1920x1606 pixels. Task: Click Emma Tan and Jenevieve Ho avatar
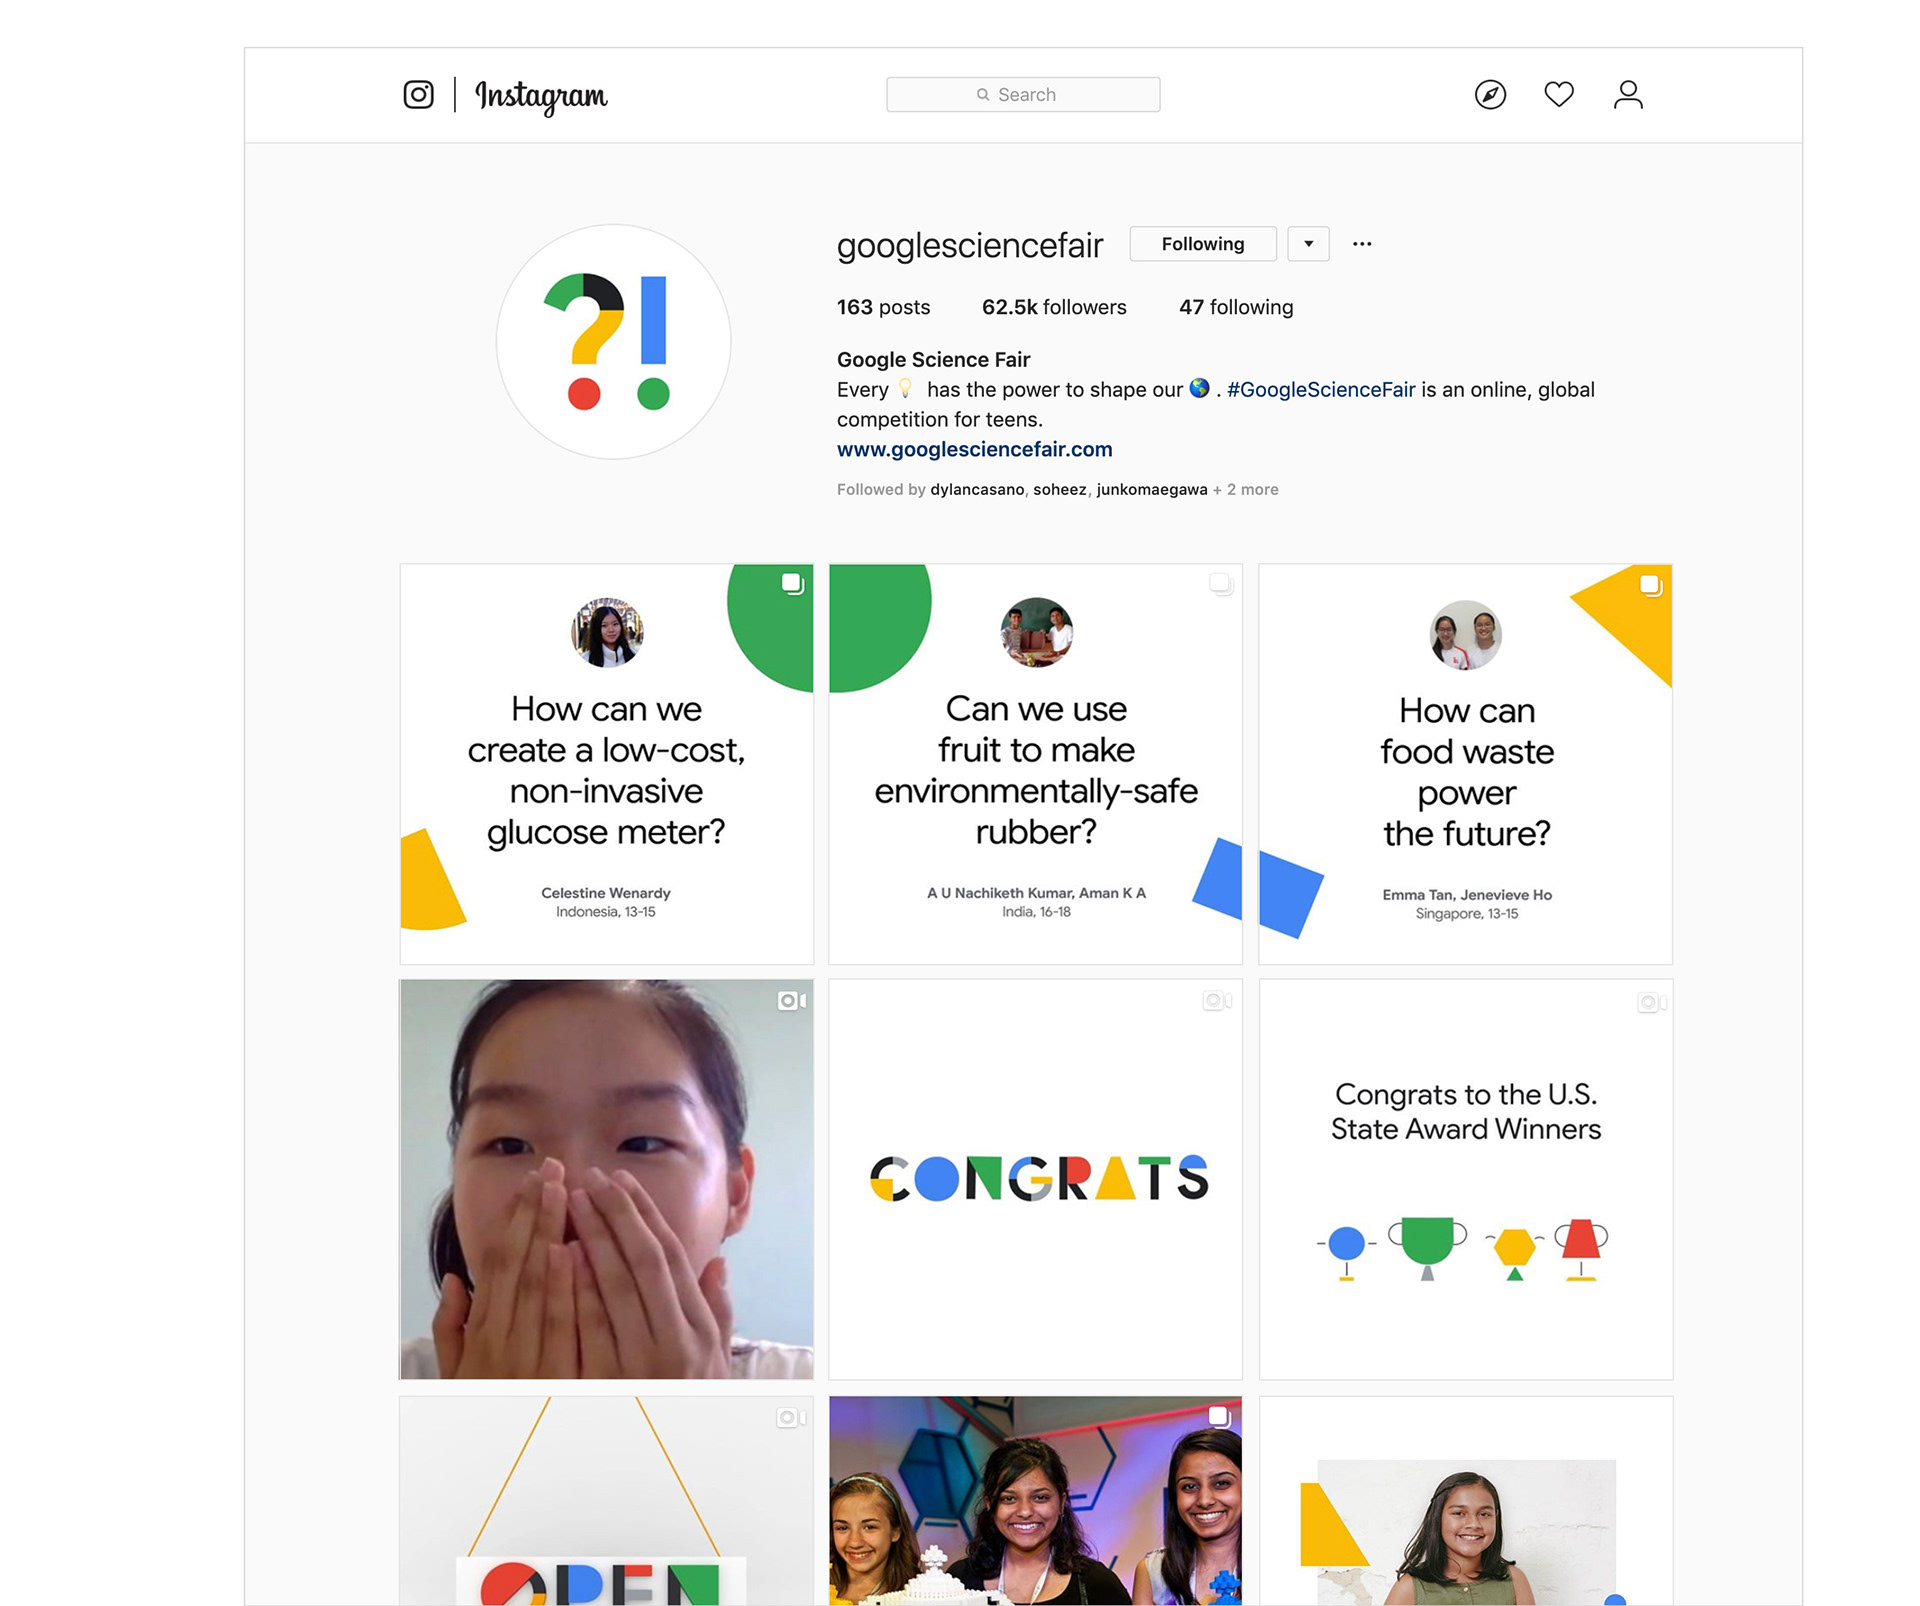tap(1465, 635)
